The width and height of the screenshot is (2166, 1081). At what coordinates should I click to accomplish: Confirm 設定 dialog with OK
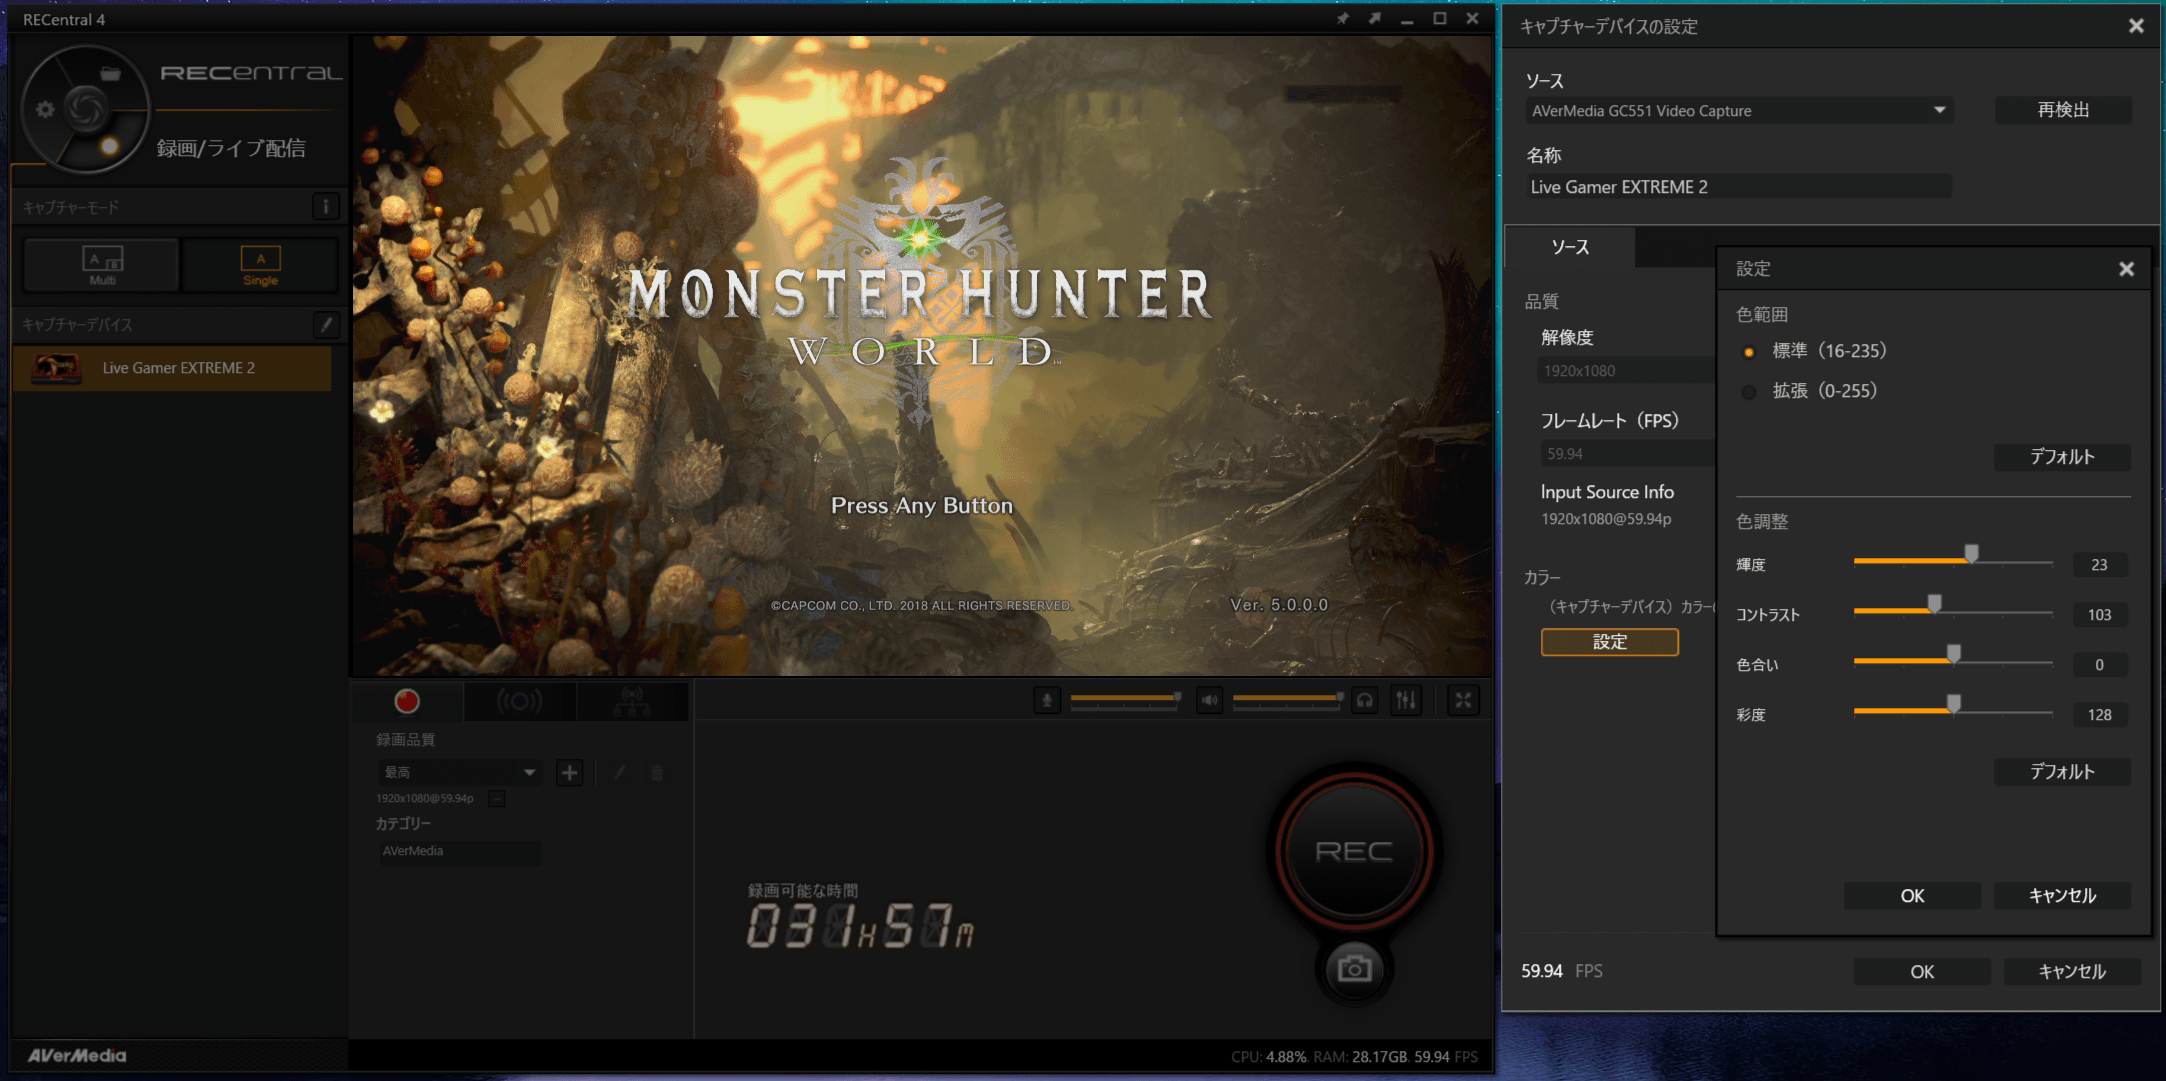(x=1912, y=896)
